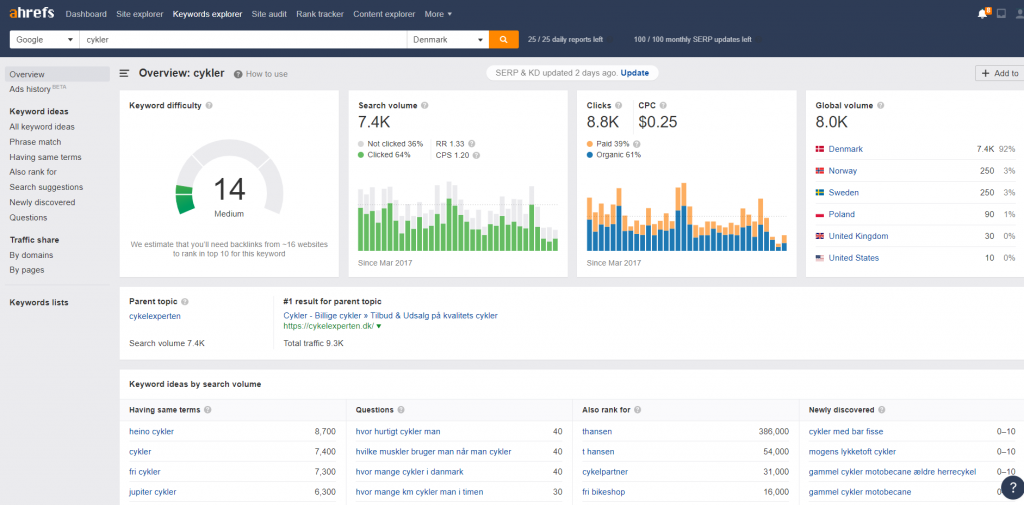Open the Cykler - Billige cykler result title

[x=391, y=316]
